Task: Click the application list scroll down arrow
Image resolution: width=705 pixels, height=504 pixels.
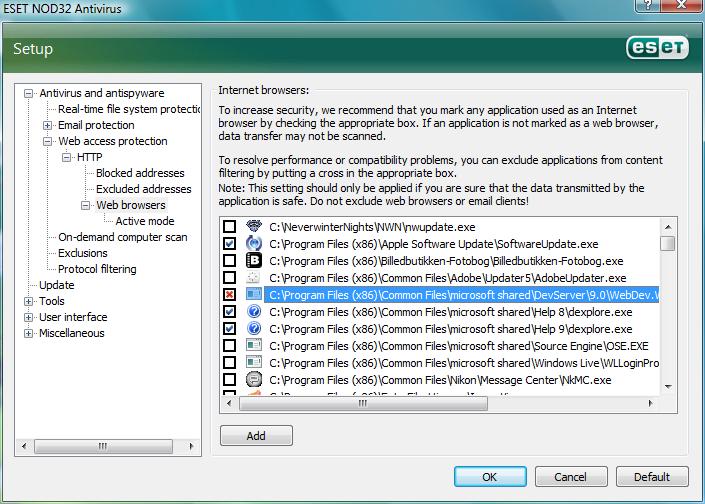Action: pyautogui.click(x=668, y=387)
